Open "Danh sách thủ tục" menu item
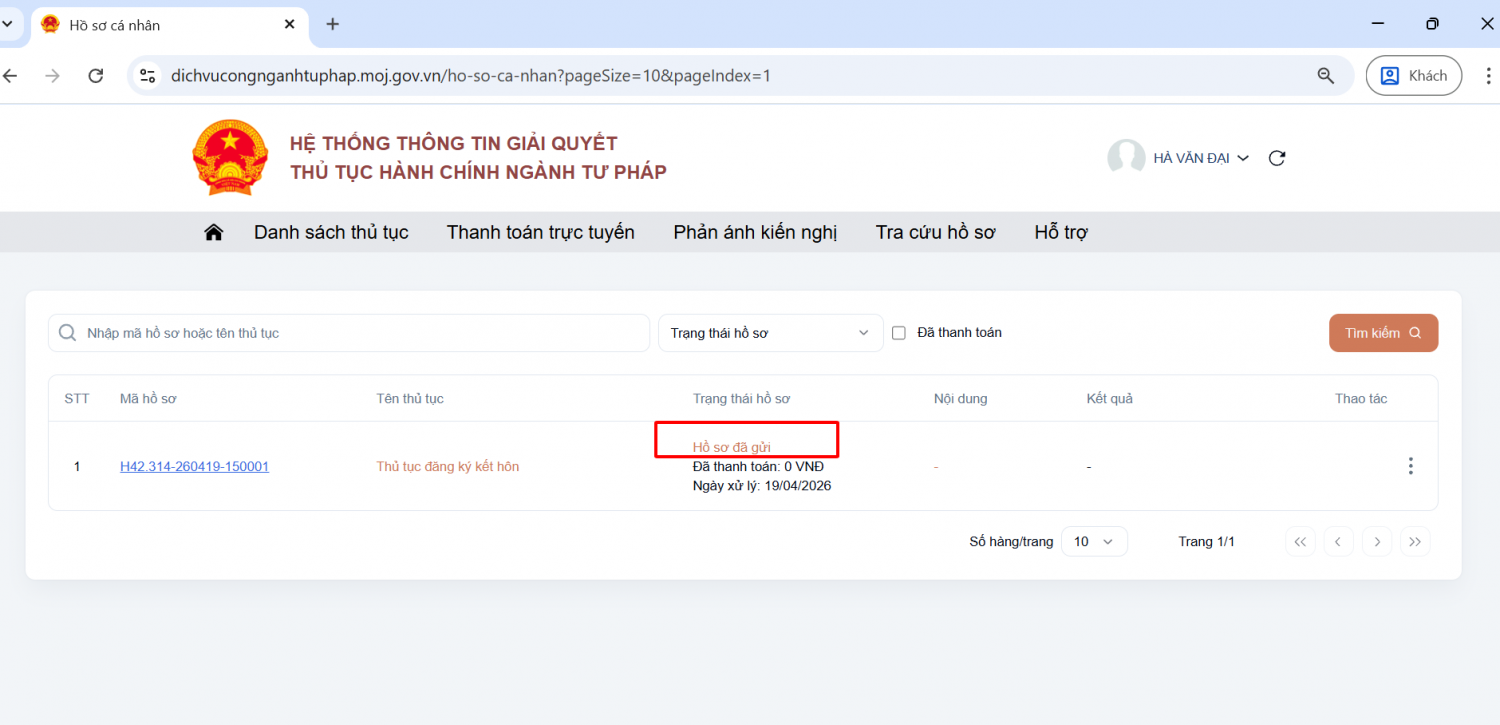 pos(331,232)
